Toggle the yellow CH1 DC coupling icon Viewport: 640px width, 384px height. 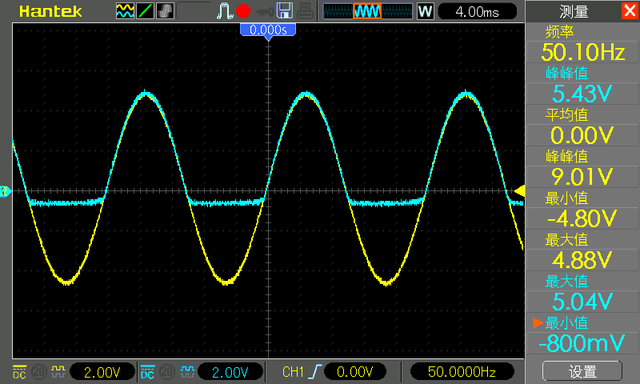[20, 371]
